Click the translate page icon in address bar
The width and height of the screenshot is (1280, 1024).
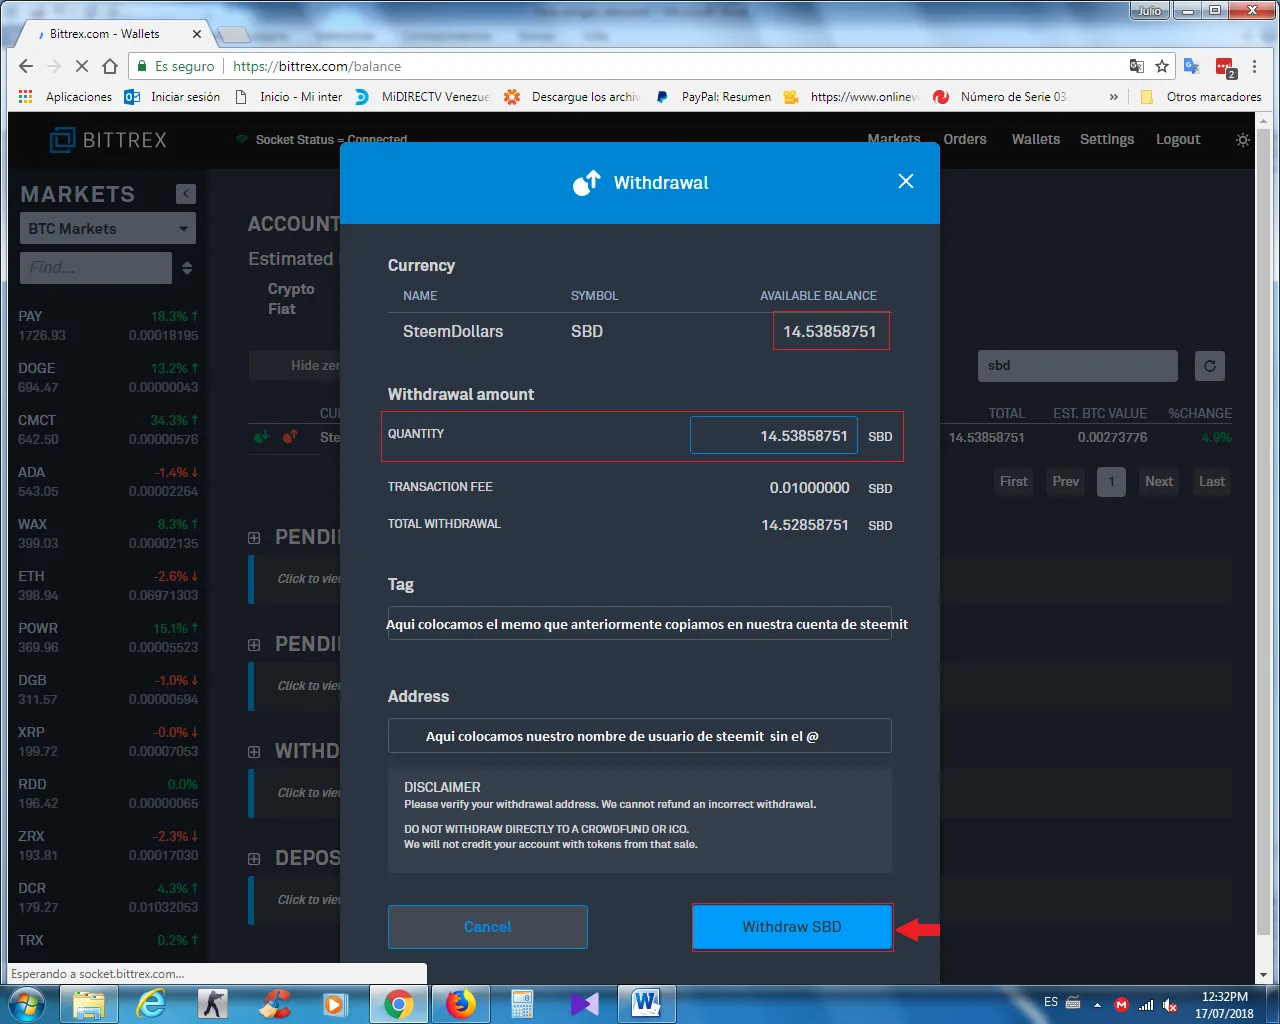click(1137, 66)
